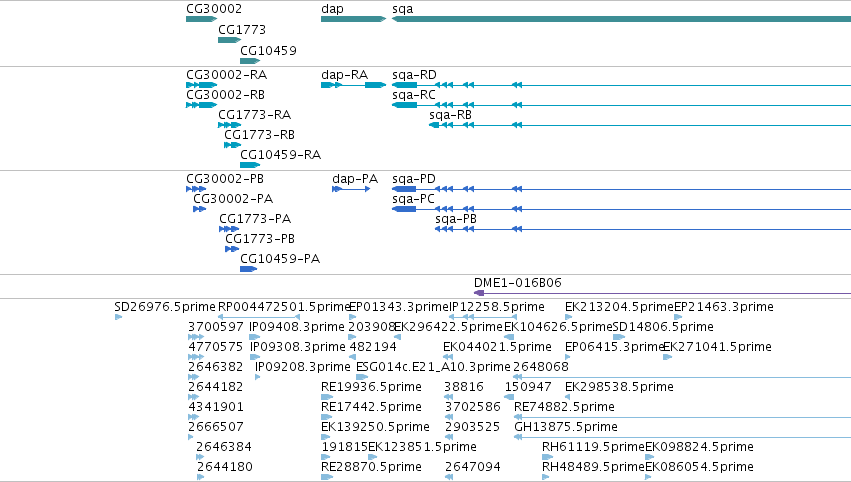Open the 482194 feature
This screenshot has height=482, width=851.
[x=373, y=347]
